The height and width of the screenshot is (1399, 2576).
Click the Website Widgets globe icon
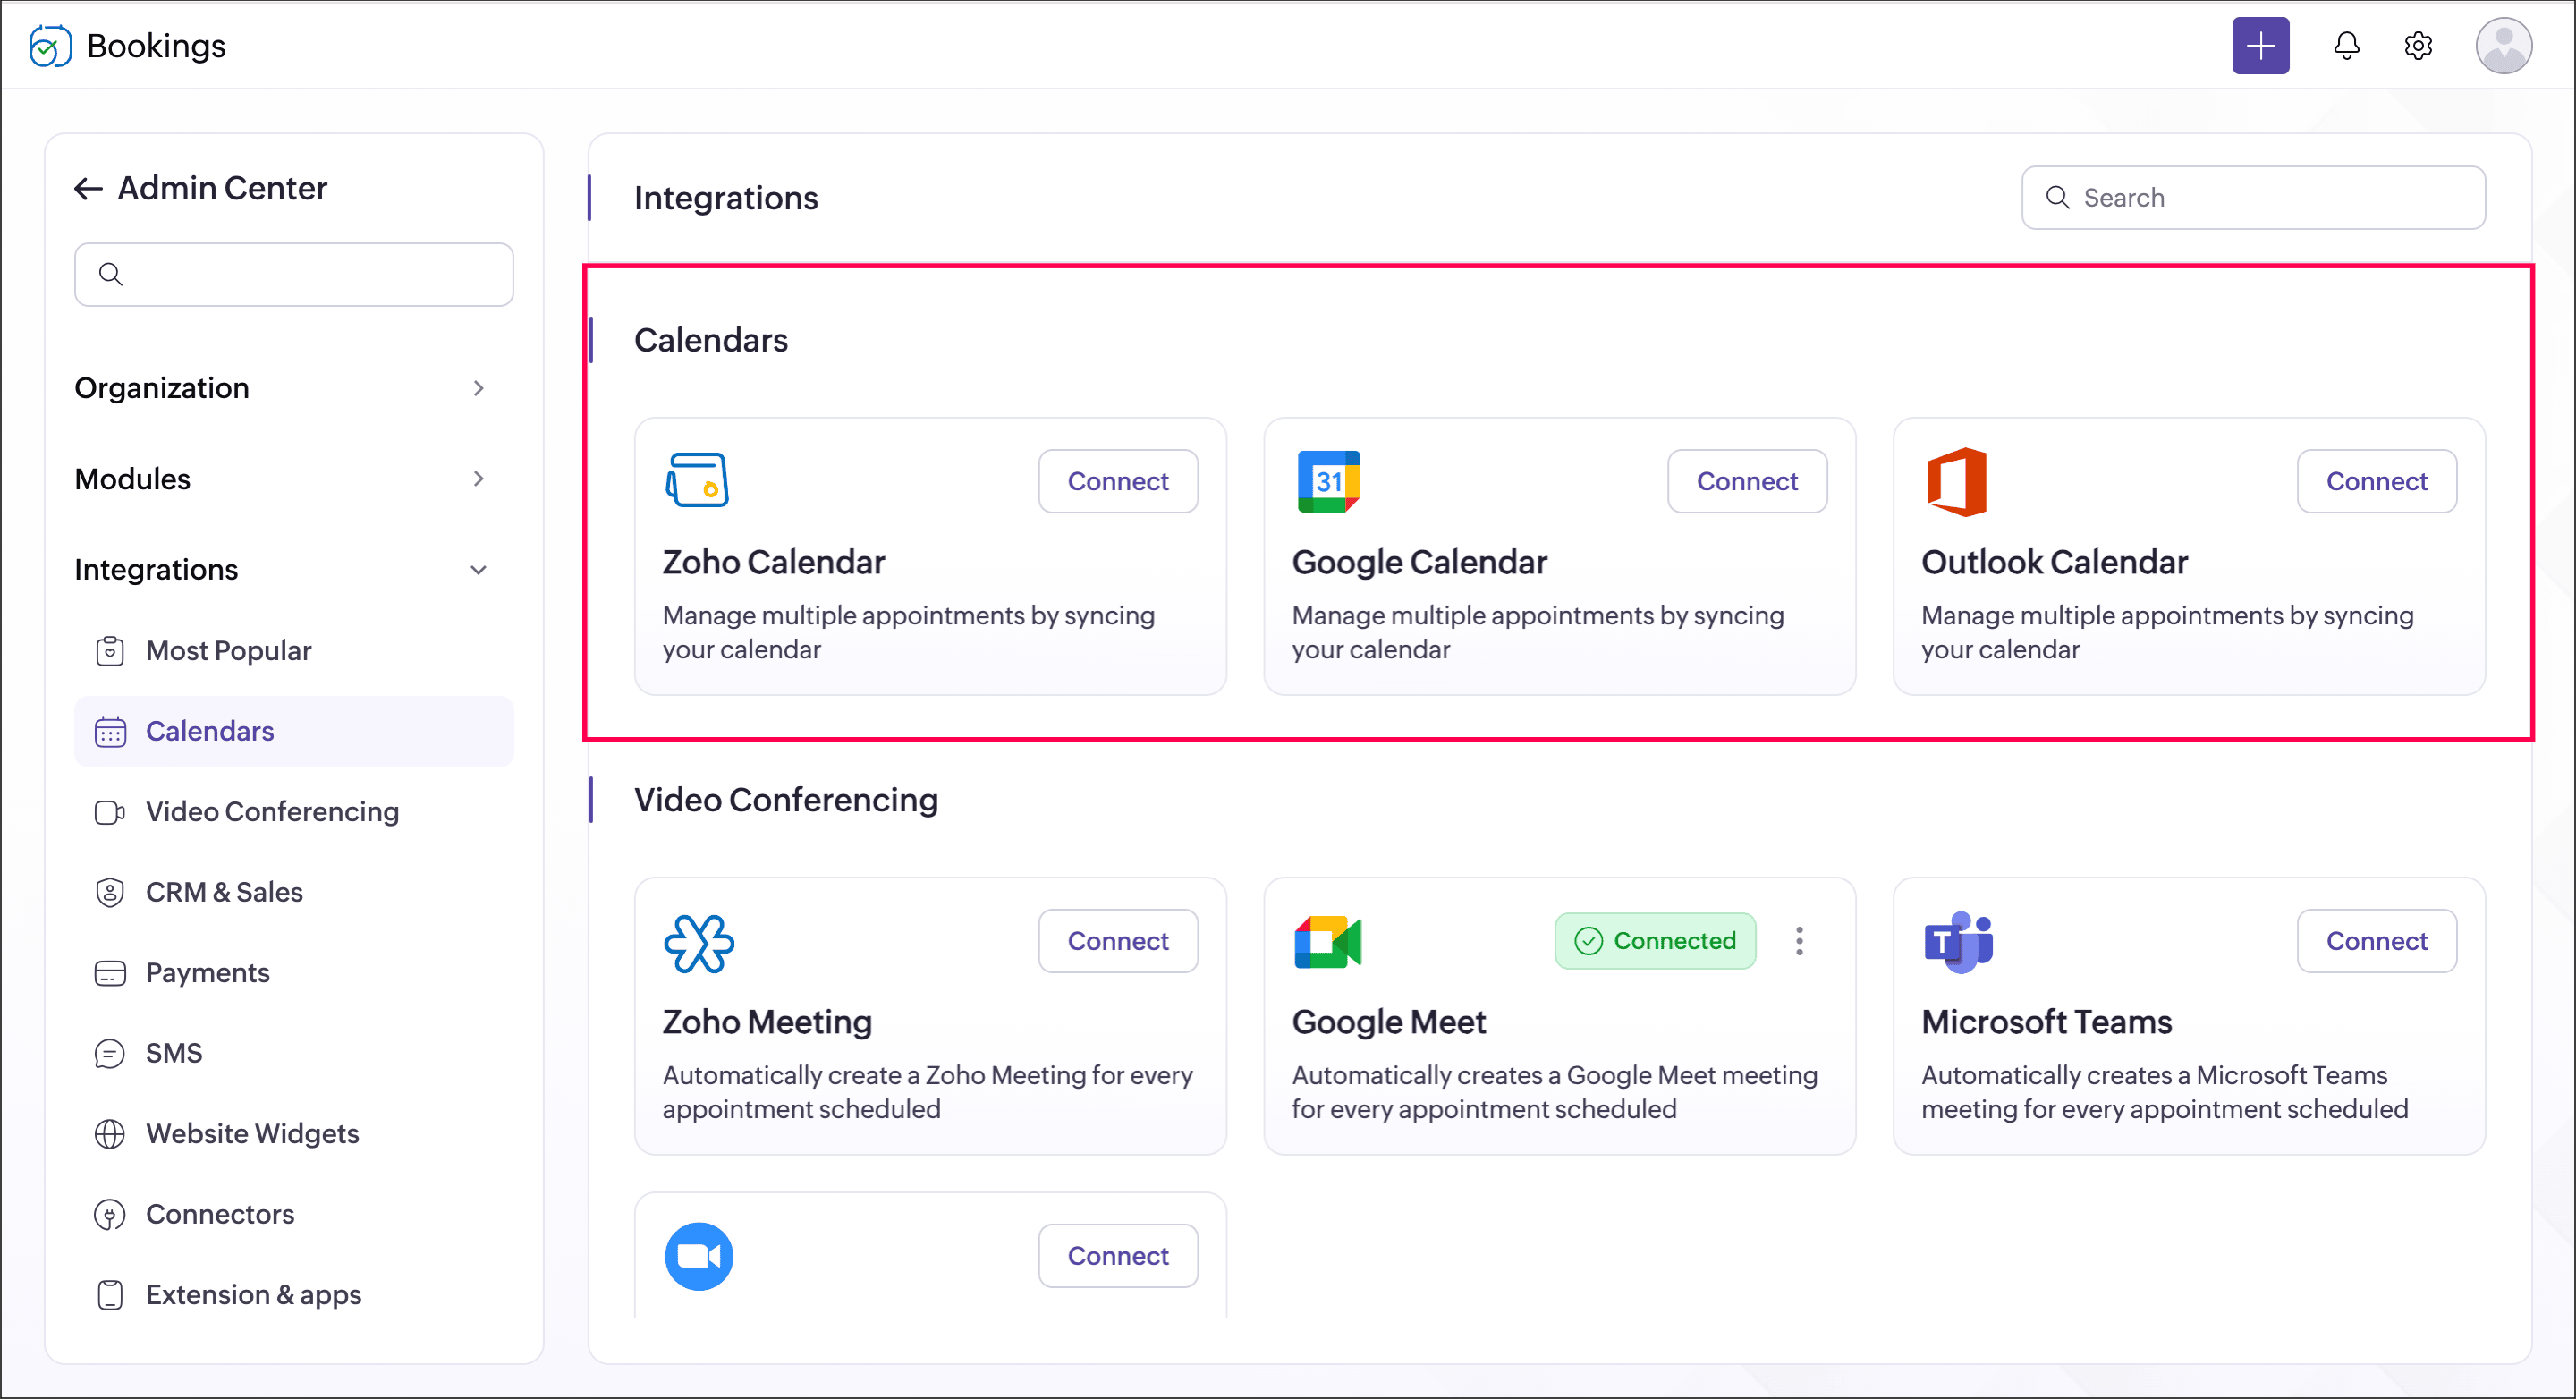pyautogui.click(x=110, y=1134)
